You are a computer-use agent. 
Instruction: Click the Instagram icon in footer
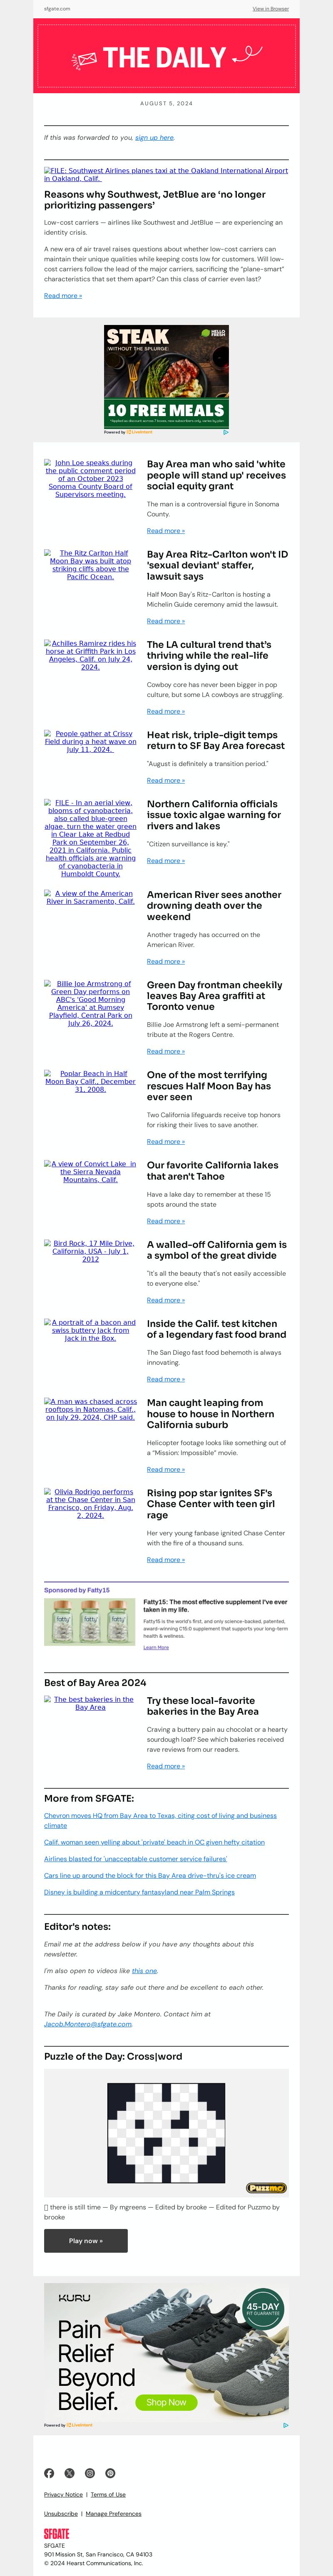click(90, 2472)
